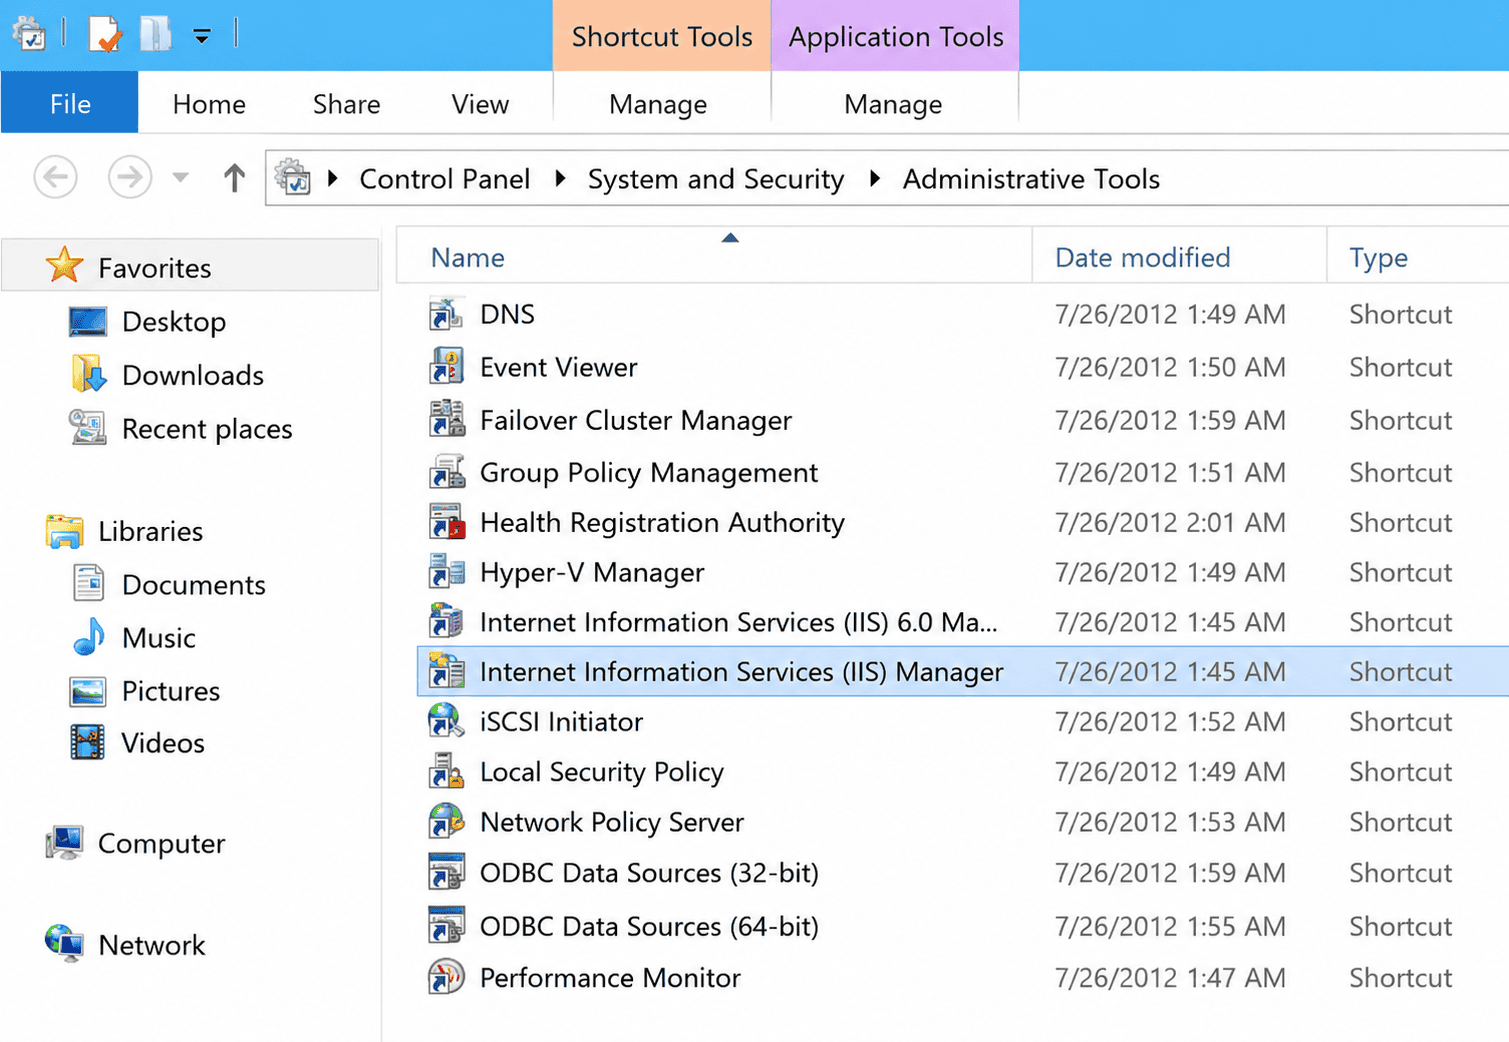This screenshot has height=1042, width=1509.
Task: Select Group Policy Management in the list
Action: coord(649,472)
